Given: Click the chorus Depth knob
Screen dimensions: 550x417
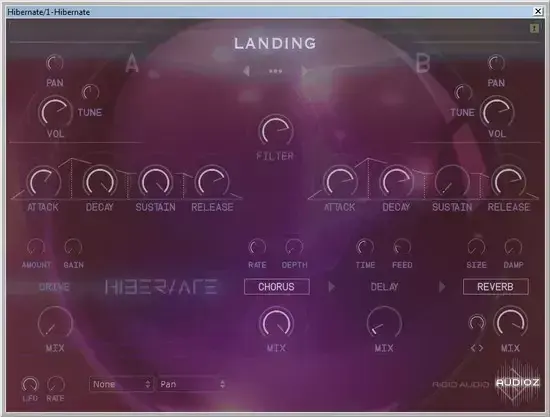Looking at the screenshot, I should pyautogui.click(x=294, y=247).
